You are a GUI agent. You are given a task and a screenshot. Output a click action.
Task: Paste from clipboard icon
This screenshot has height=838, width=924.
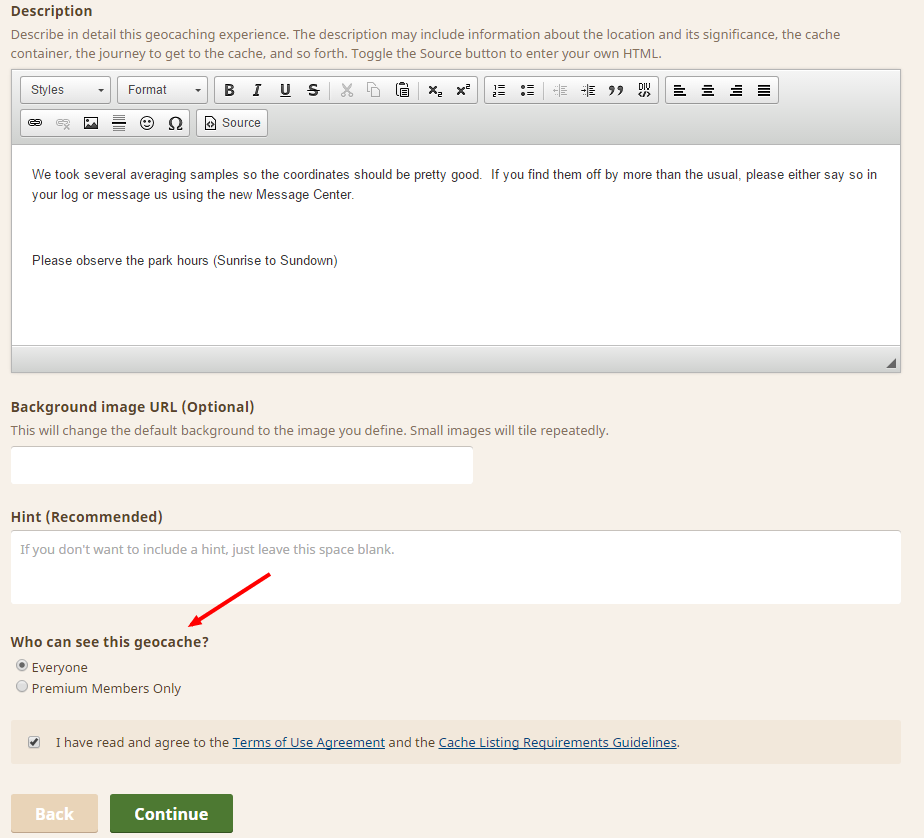pyautogui.click(x=402, y=90)
